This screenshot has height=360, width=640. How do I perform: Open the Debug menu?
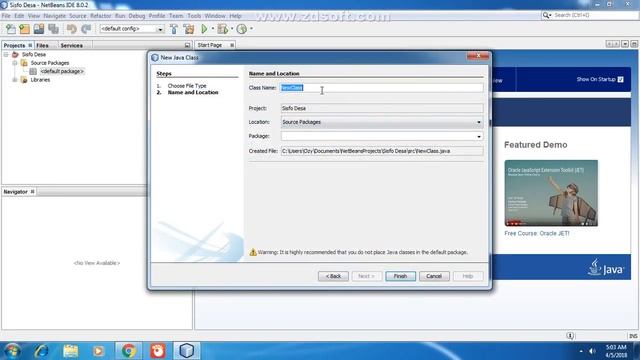coord(137,16)
